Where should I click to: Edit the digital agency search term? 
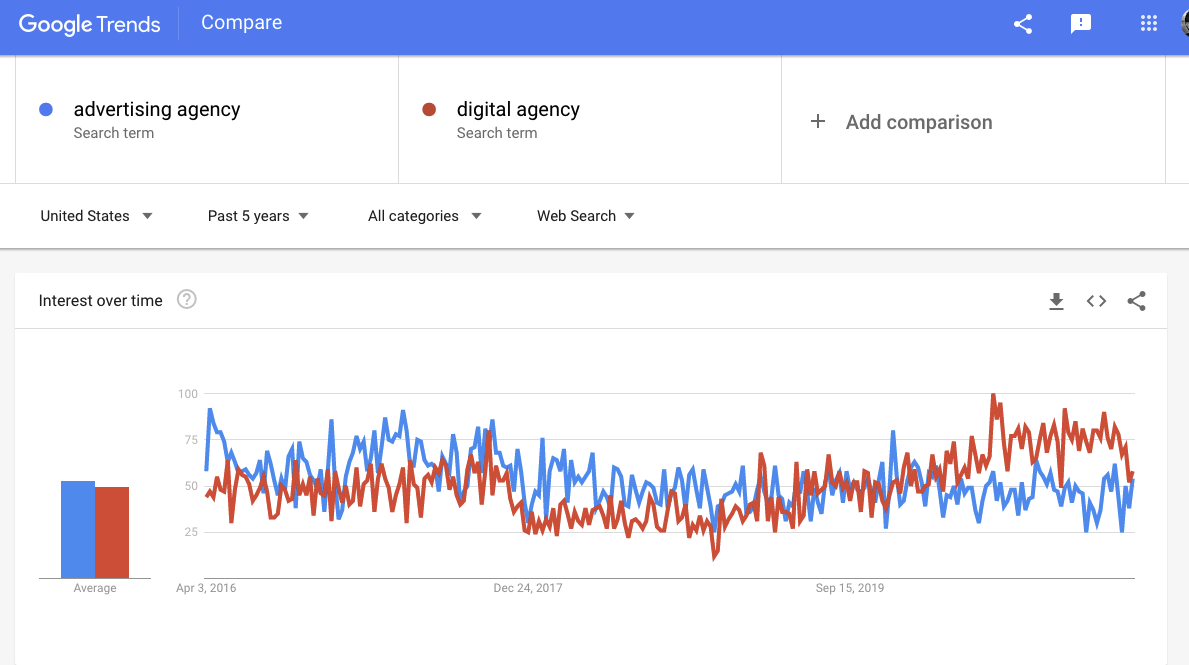pyautogui.click(x=518, y=110)
